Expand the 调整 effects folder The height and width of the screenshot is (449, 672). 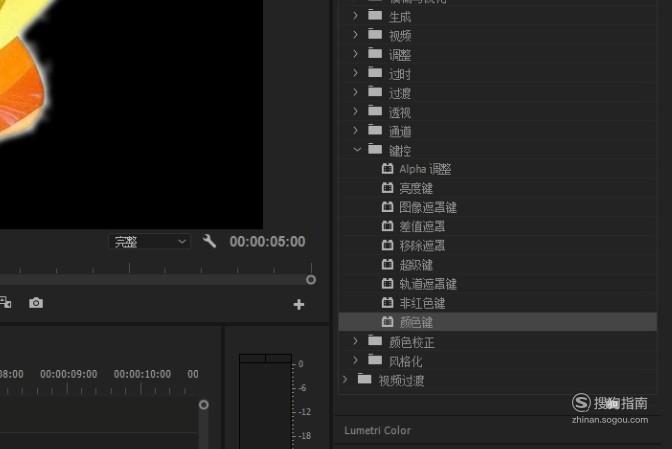click(x=355, y=54)
